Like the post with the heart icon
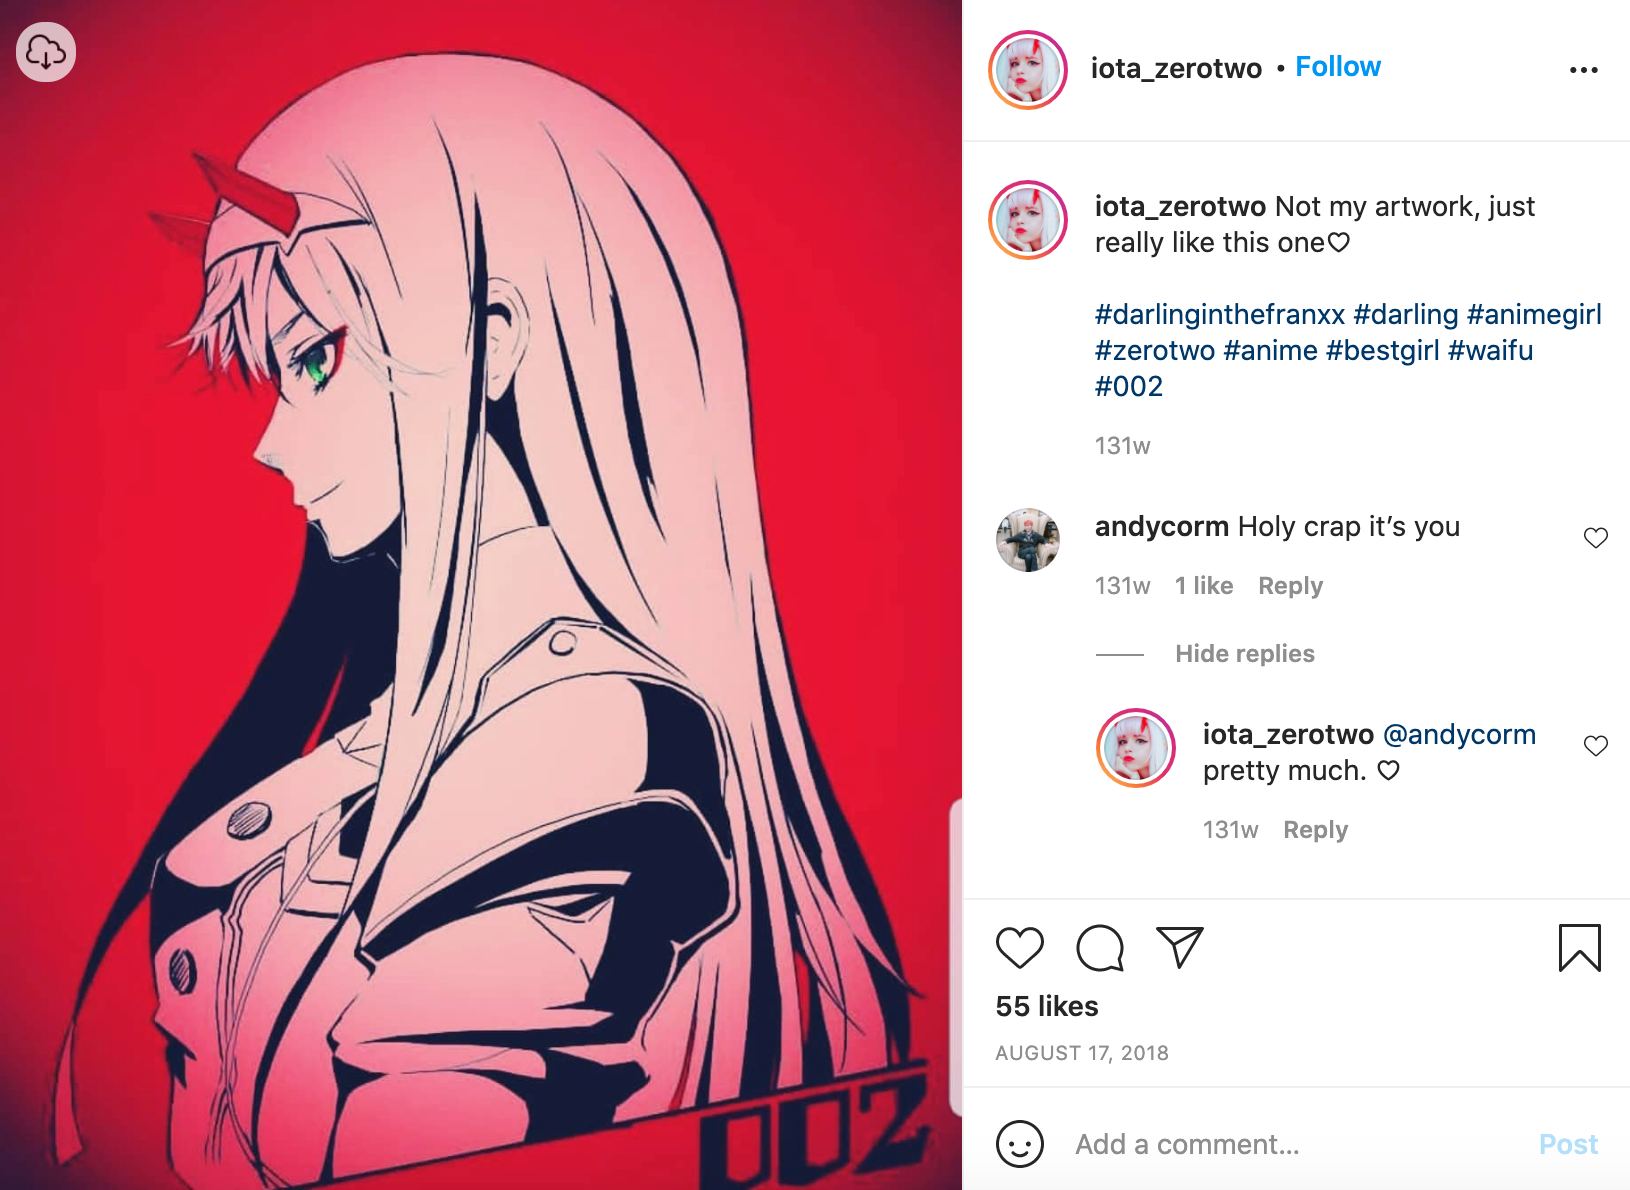Image resolution: width=1630 pixels, height=1190 pixels. pos(1019,947)
